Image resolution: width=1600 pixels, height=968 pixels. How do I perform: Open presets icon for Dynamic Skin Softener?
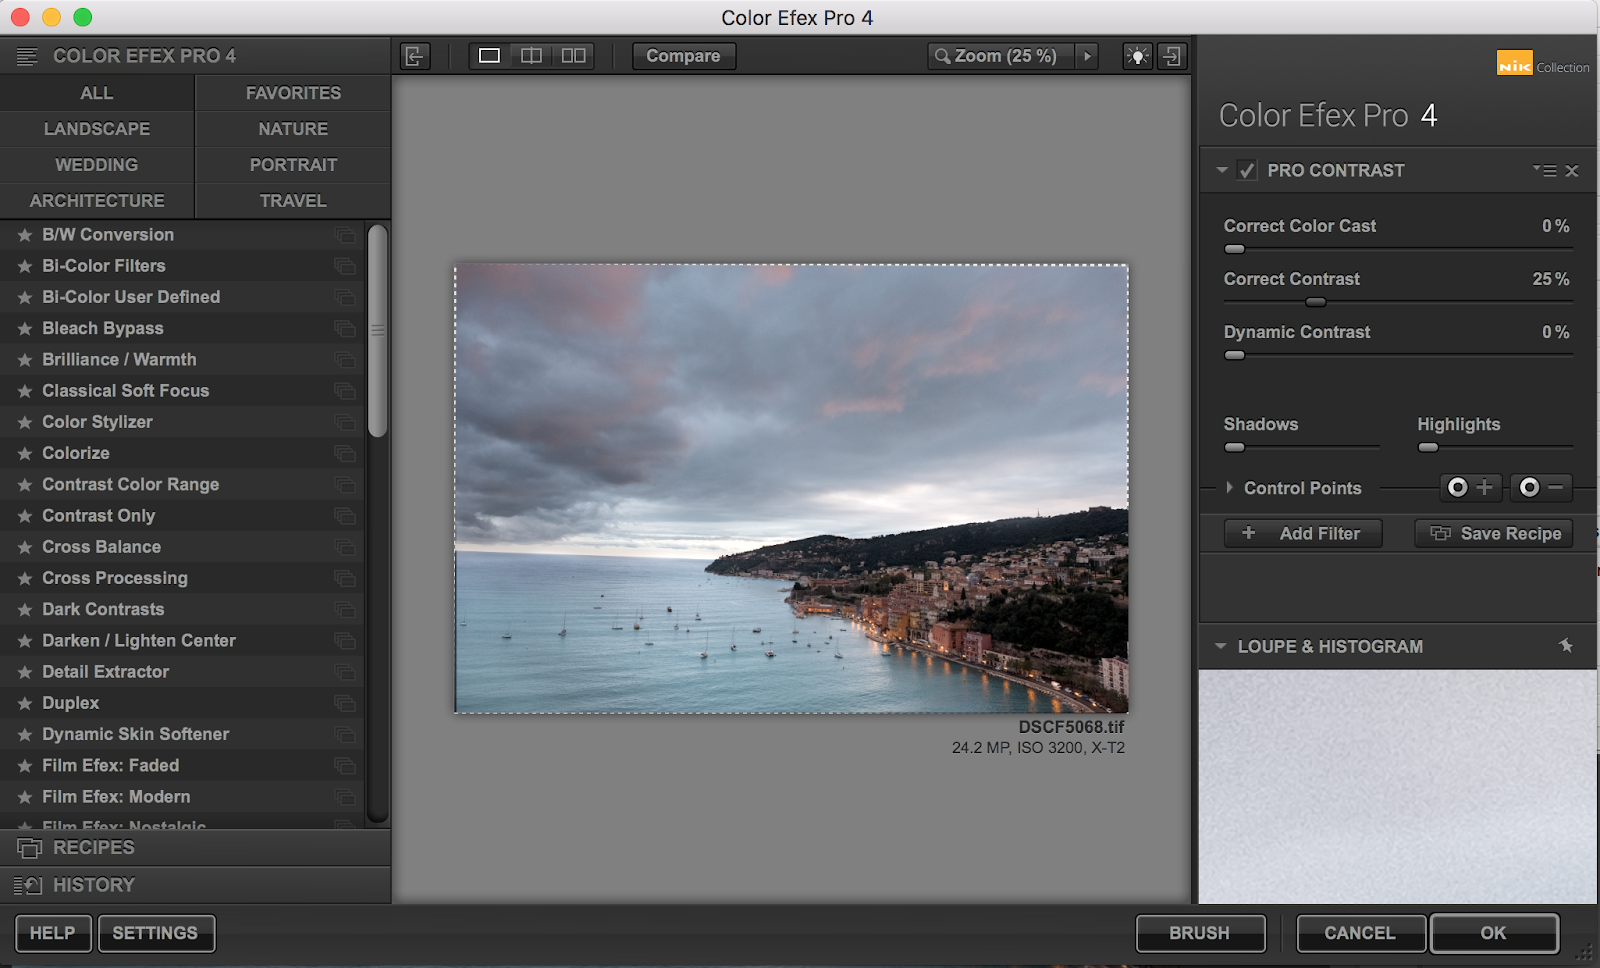pyautogui.click(x=345, y=735)
